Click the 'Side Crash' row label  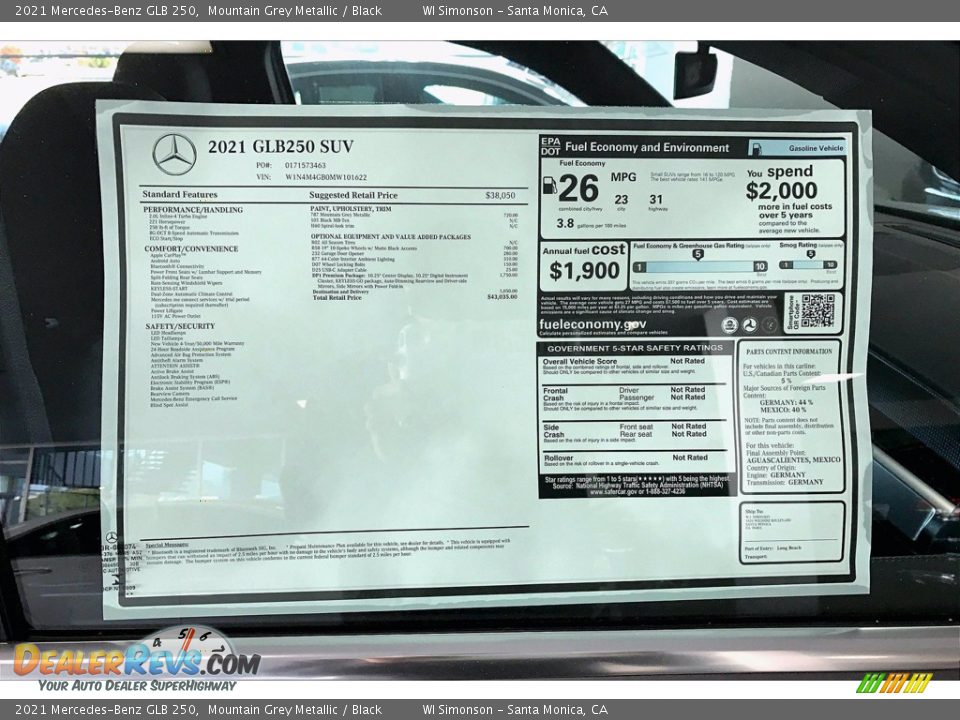click(553, 430)
